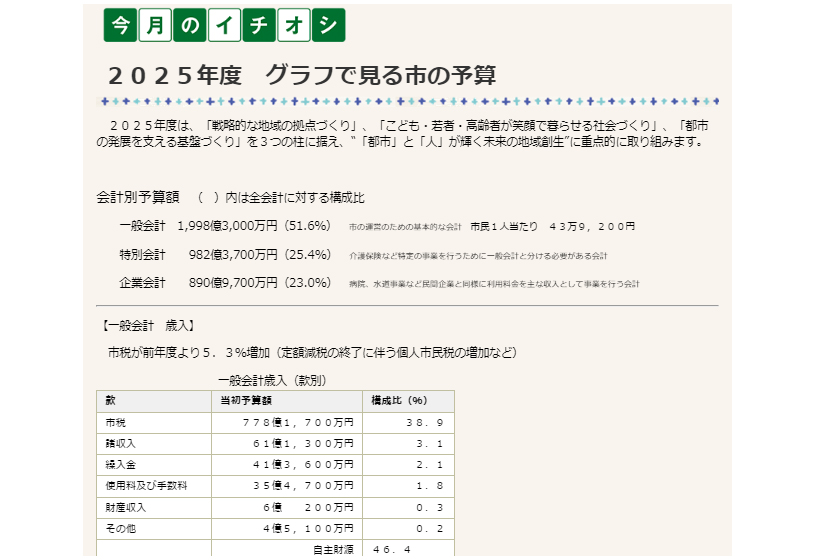
Task: Click the ratio cell 0.3
Action: point(409,507)
